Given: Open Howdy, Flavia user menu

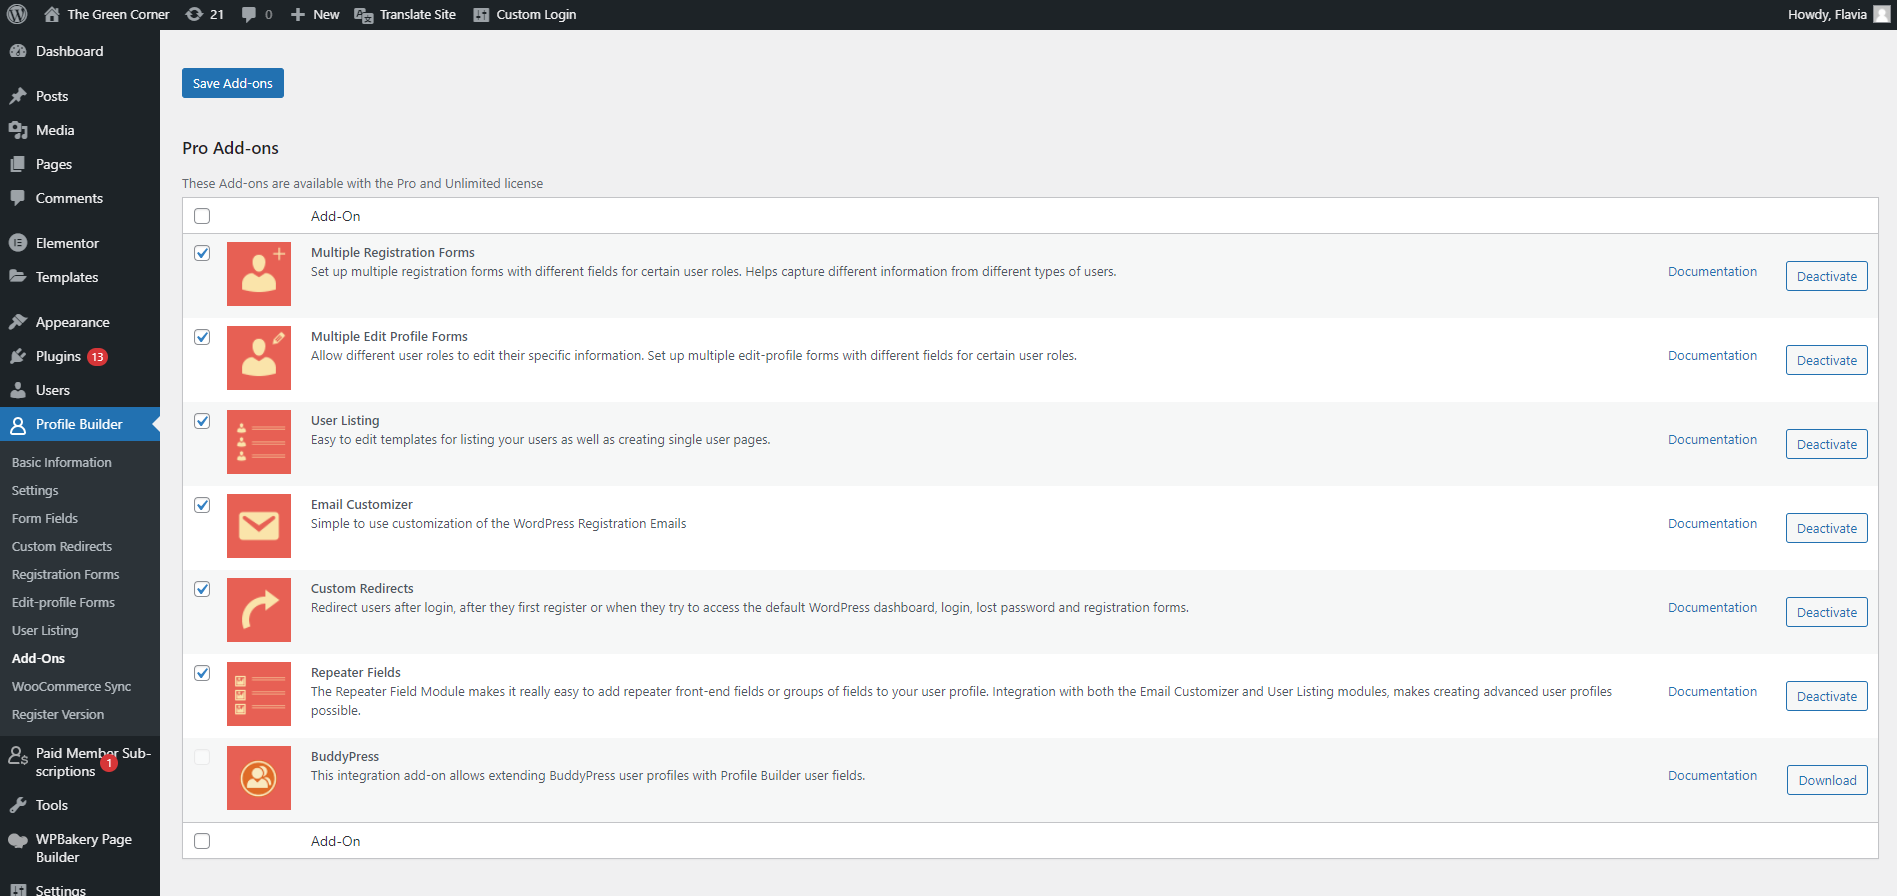Looking at the screenshot, I should click(1838, 14).
